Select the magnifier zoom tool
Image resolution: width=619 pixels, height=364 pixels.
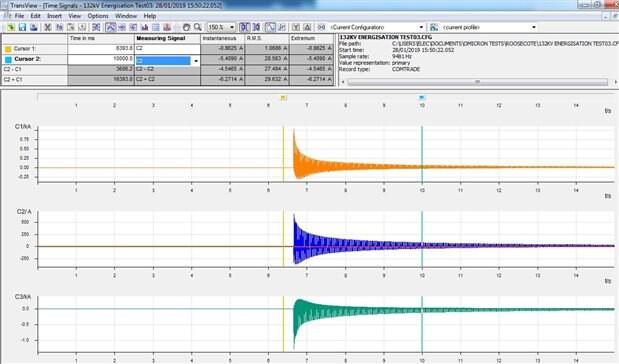pyautogui.click(x=198, y=27)
